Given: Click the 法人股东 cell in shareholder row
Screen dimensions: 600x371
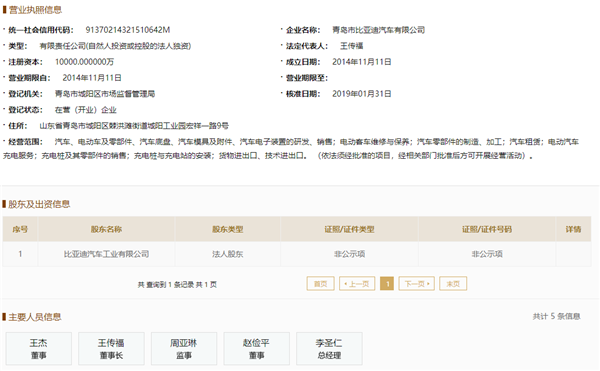Looking at the screenshot, I should tap(228, 254).
